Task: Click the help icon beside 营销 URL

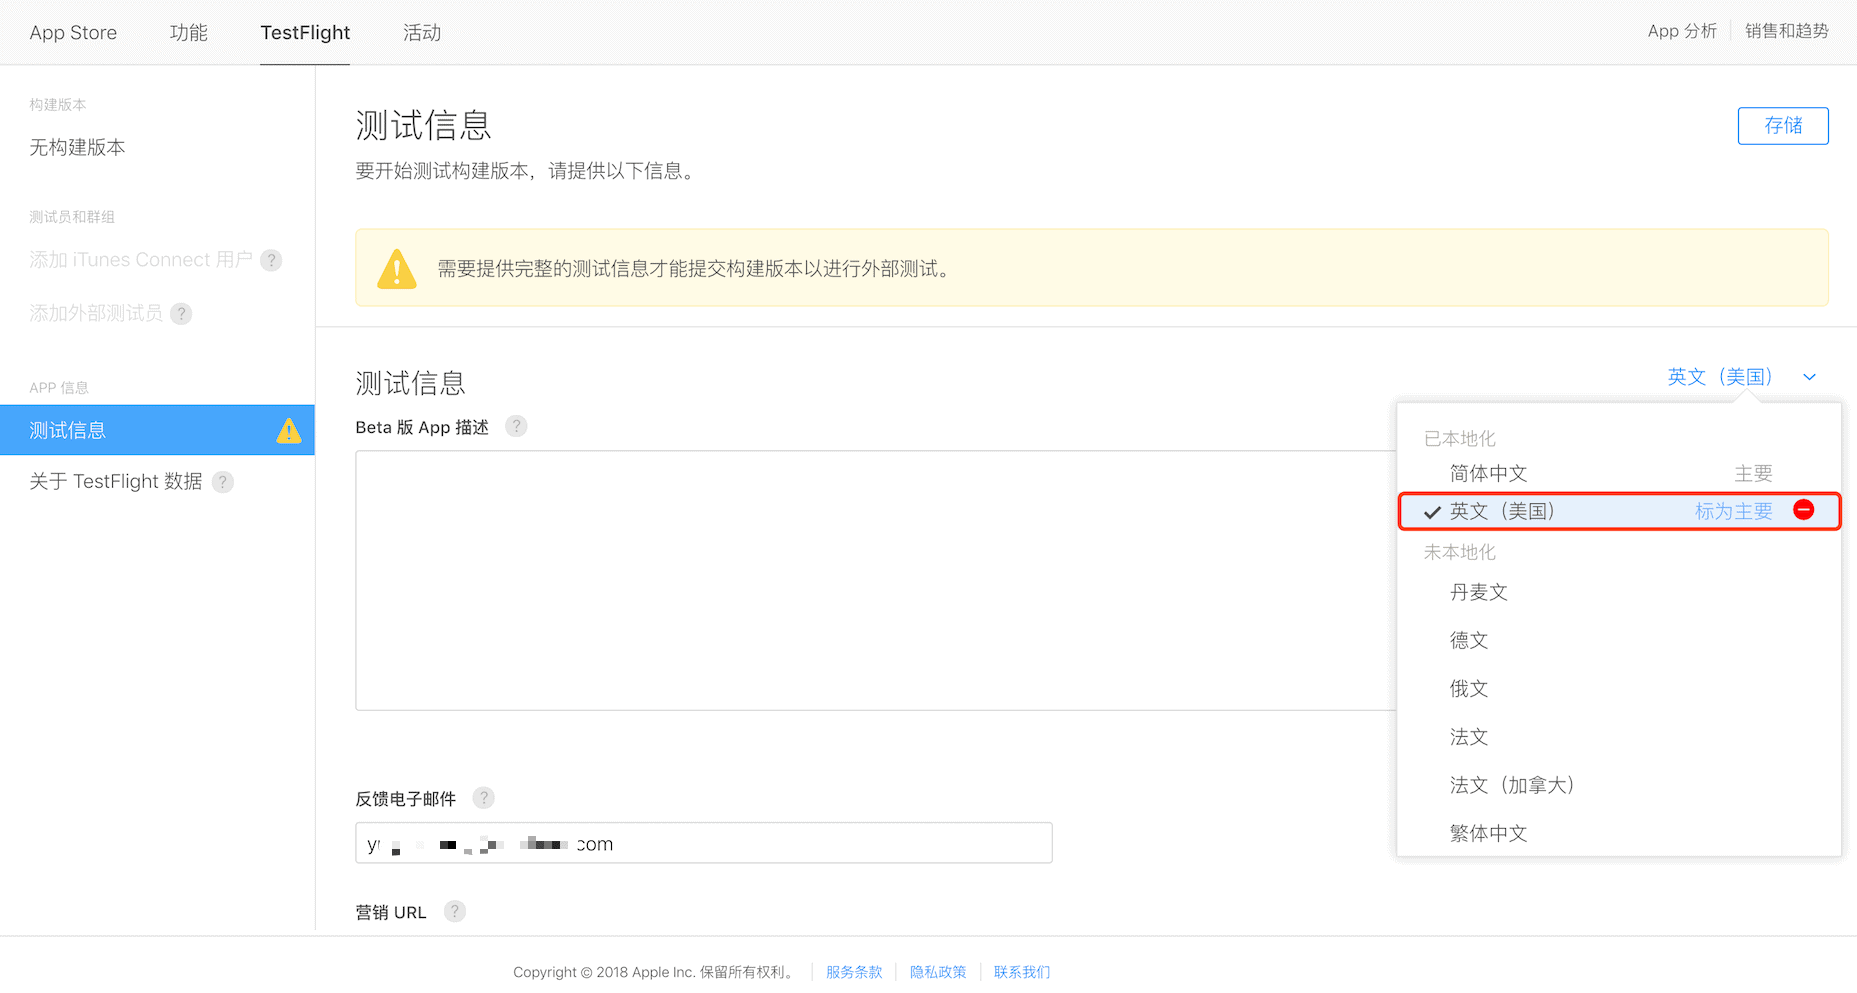Action: pos(455,912)
